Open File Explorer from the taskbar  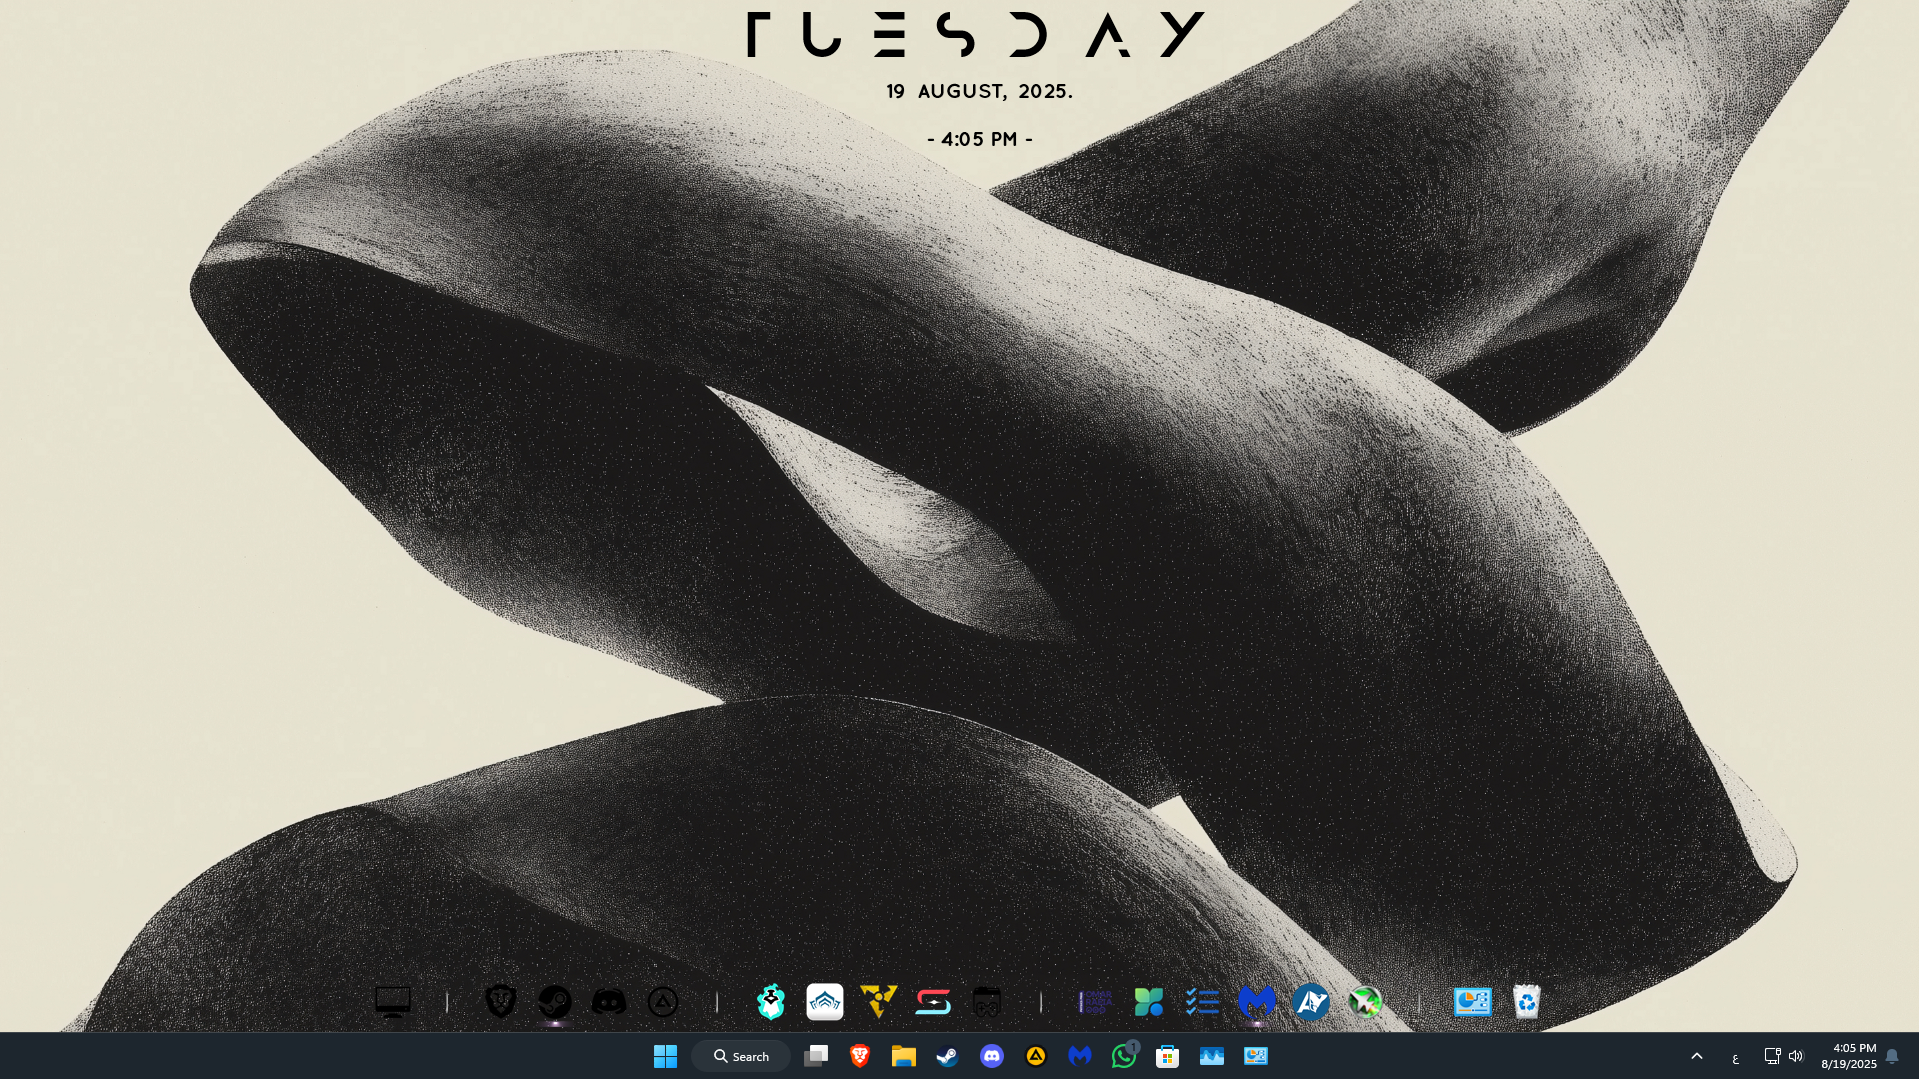[x=904, y=1056]
